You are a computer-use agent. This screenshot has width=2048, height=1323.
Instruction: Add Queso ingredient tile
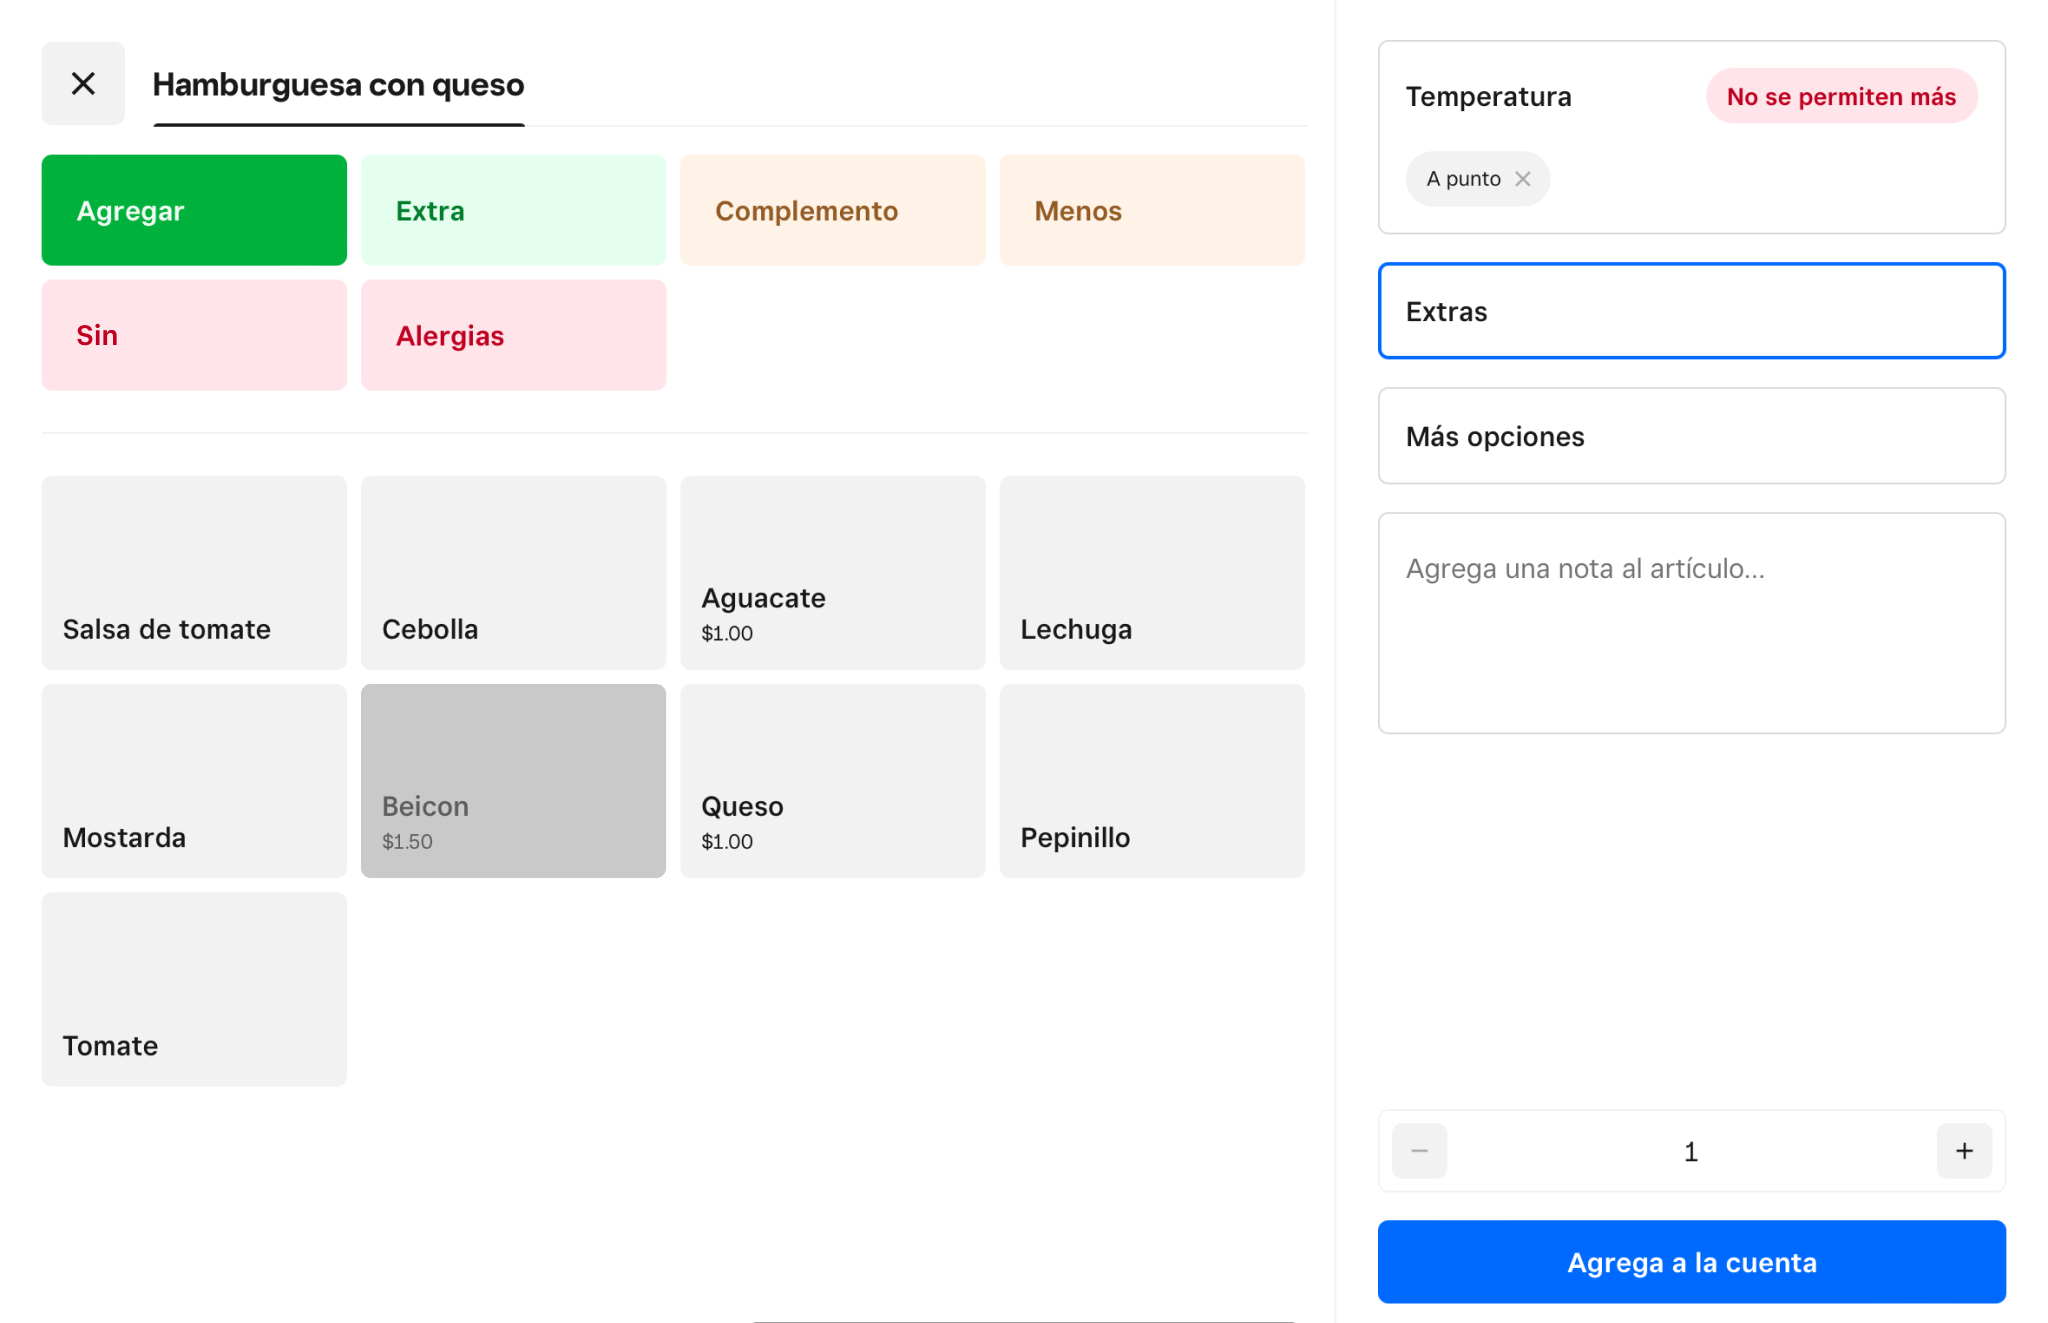pyautogui.click(x=832, y=780)
